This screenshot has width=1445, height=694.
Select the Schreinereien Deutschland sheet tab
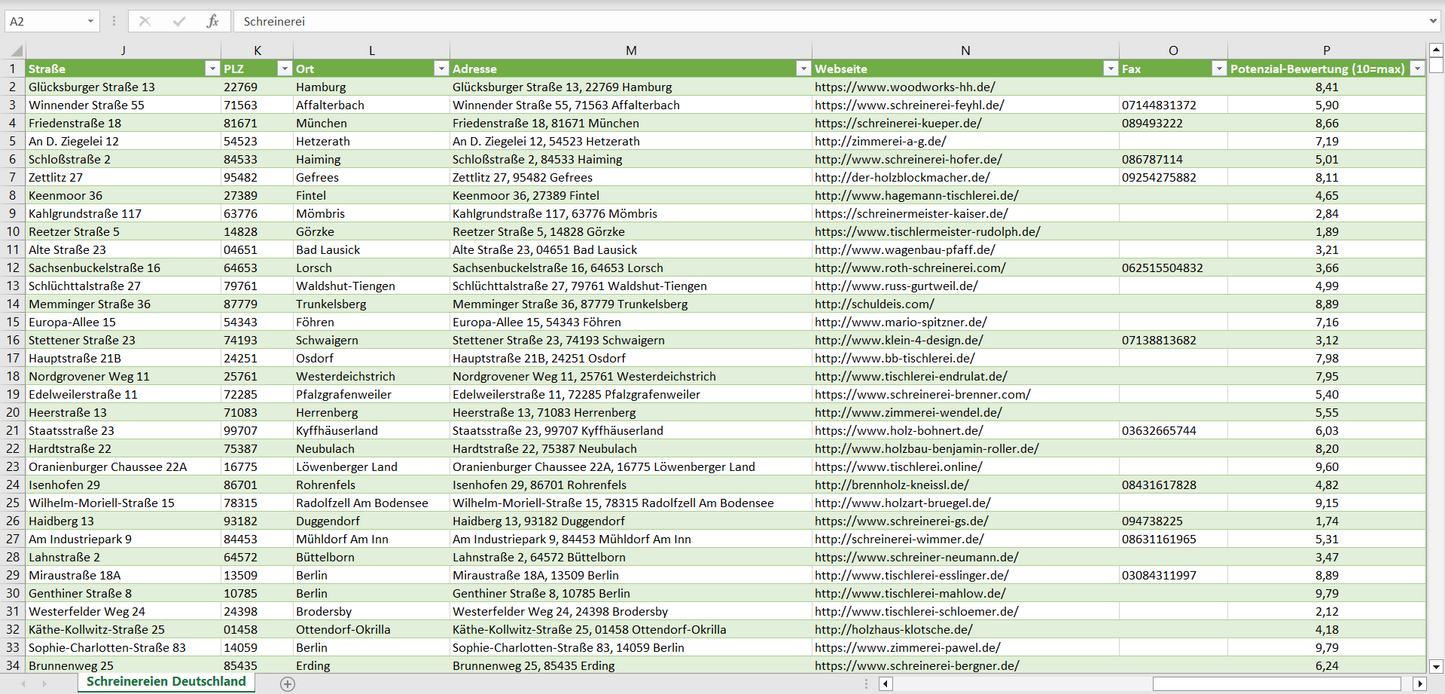click(x=166, y=682)
